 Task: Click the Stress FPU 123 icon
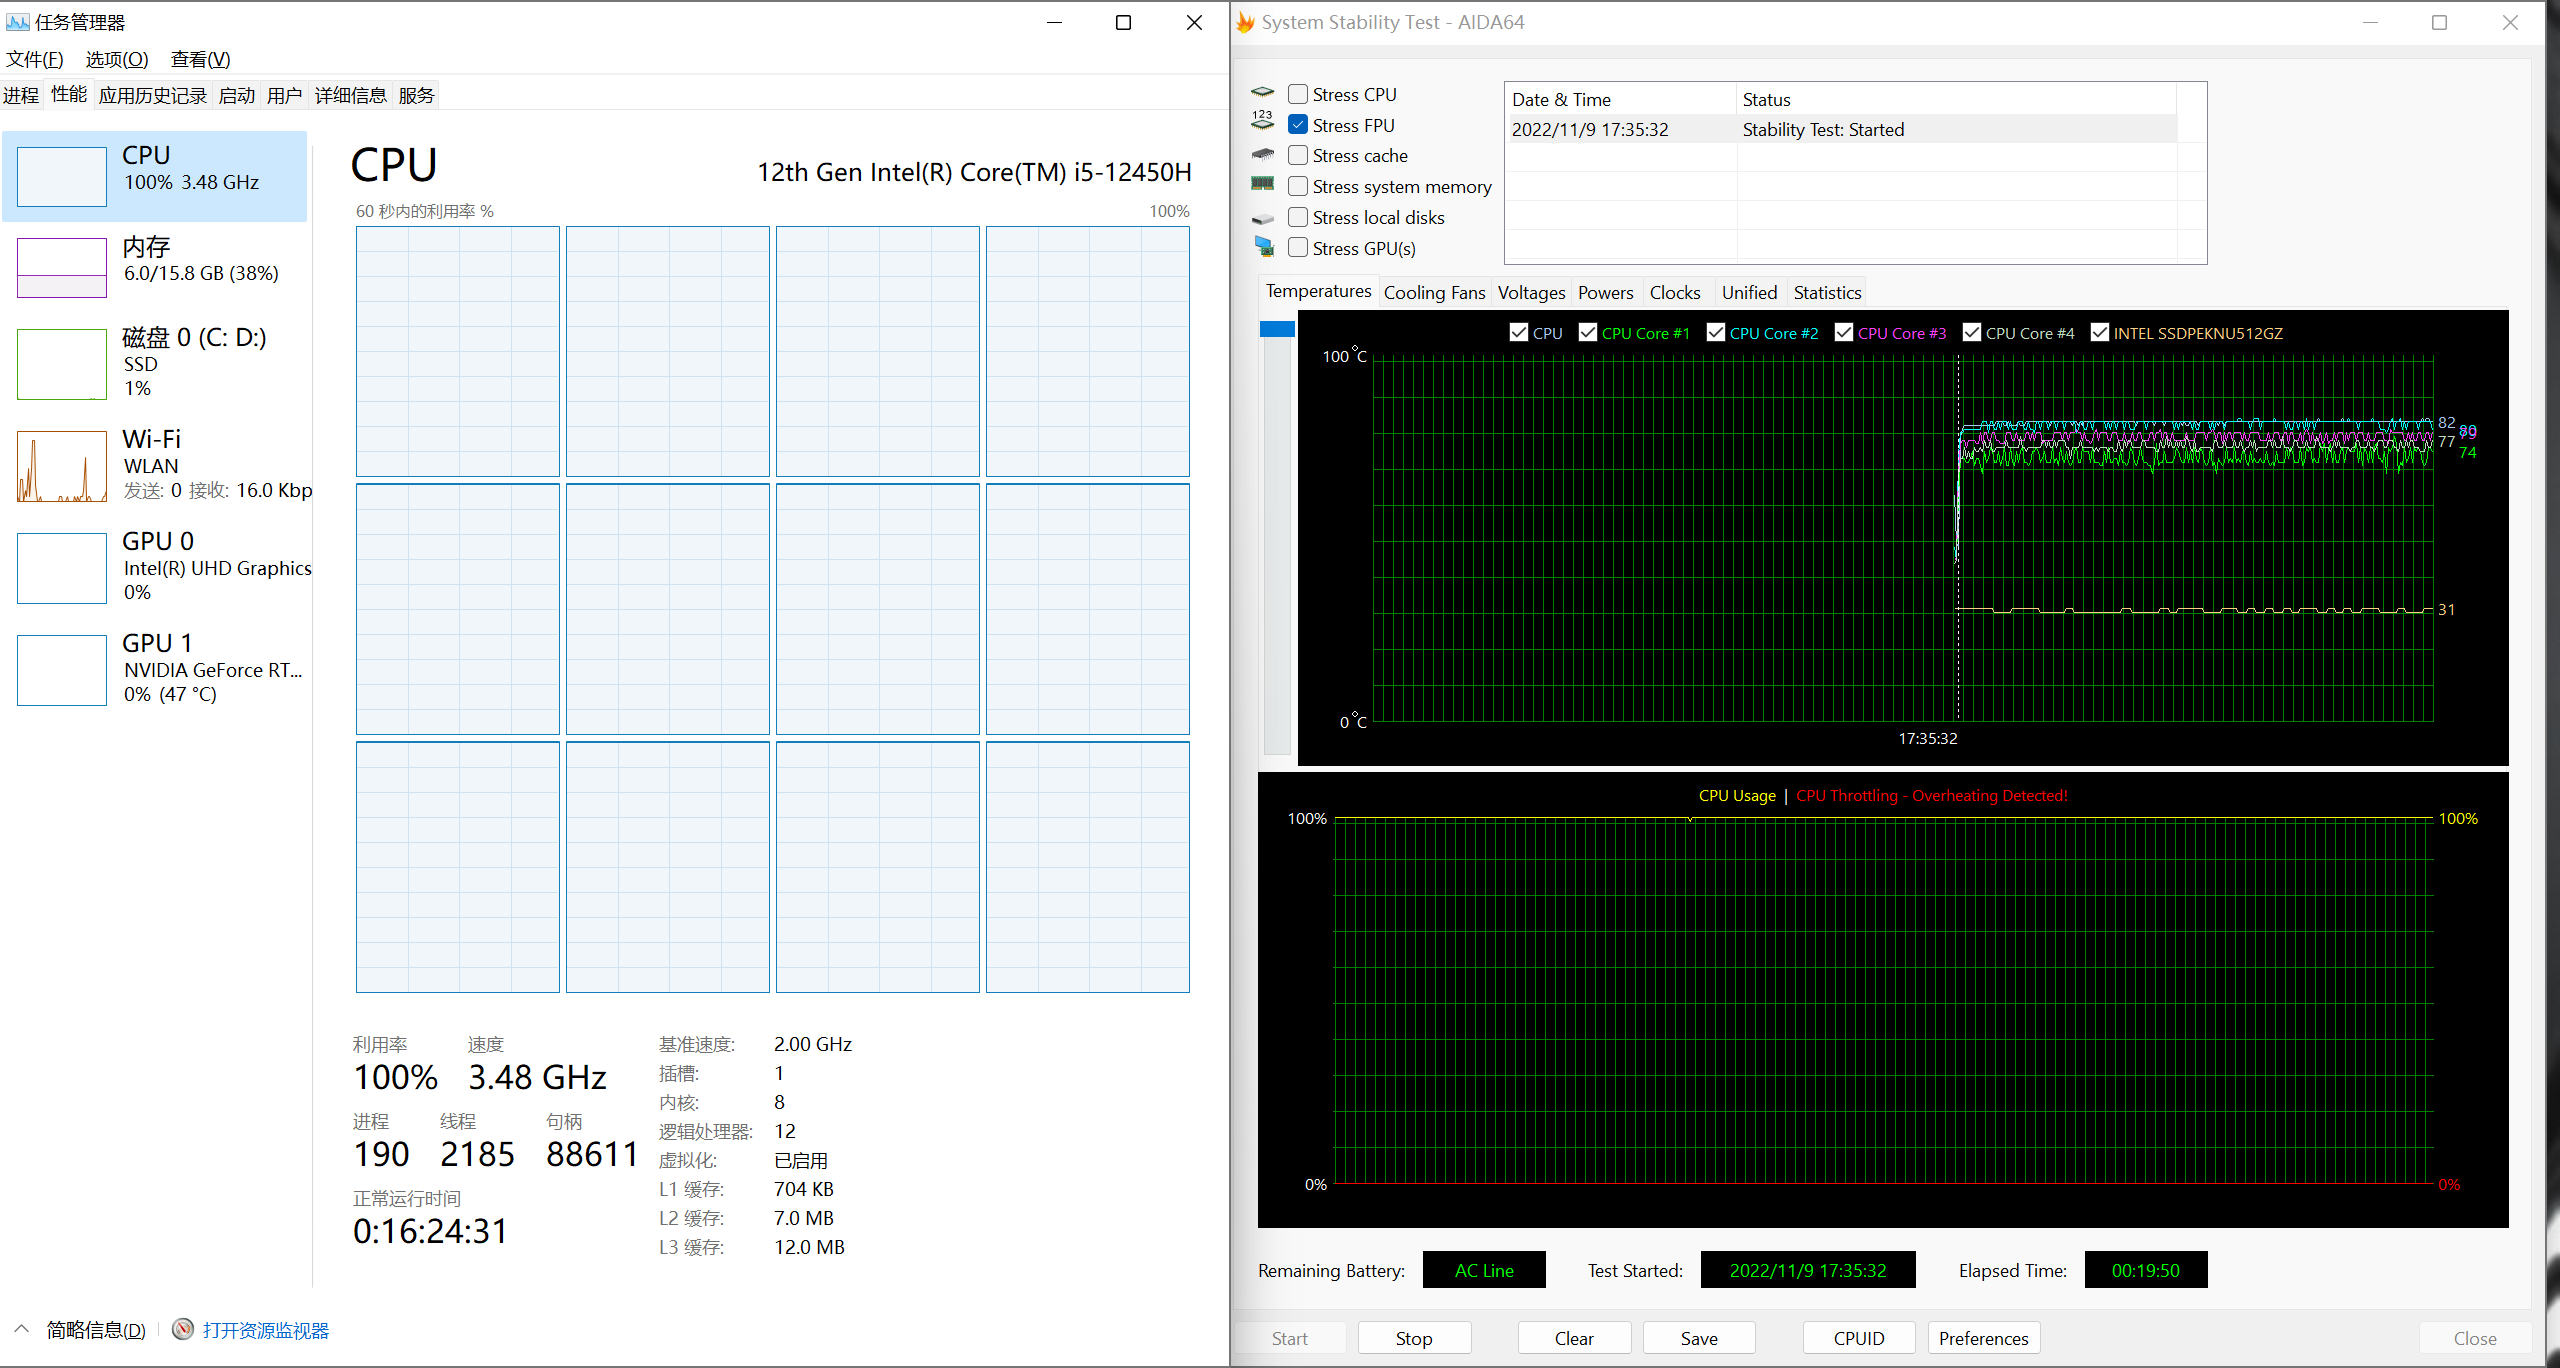1263,122
